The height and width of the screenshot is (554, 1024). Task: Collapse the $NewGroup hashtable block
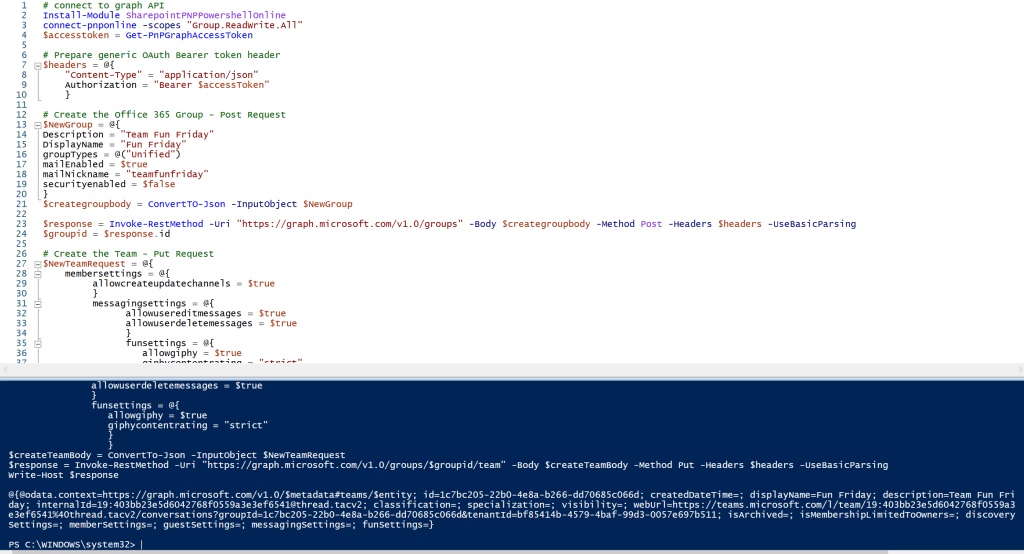point(37,125)
